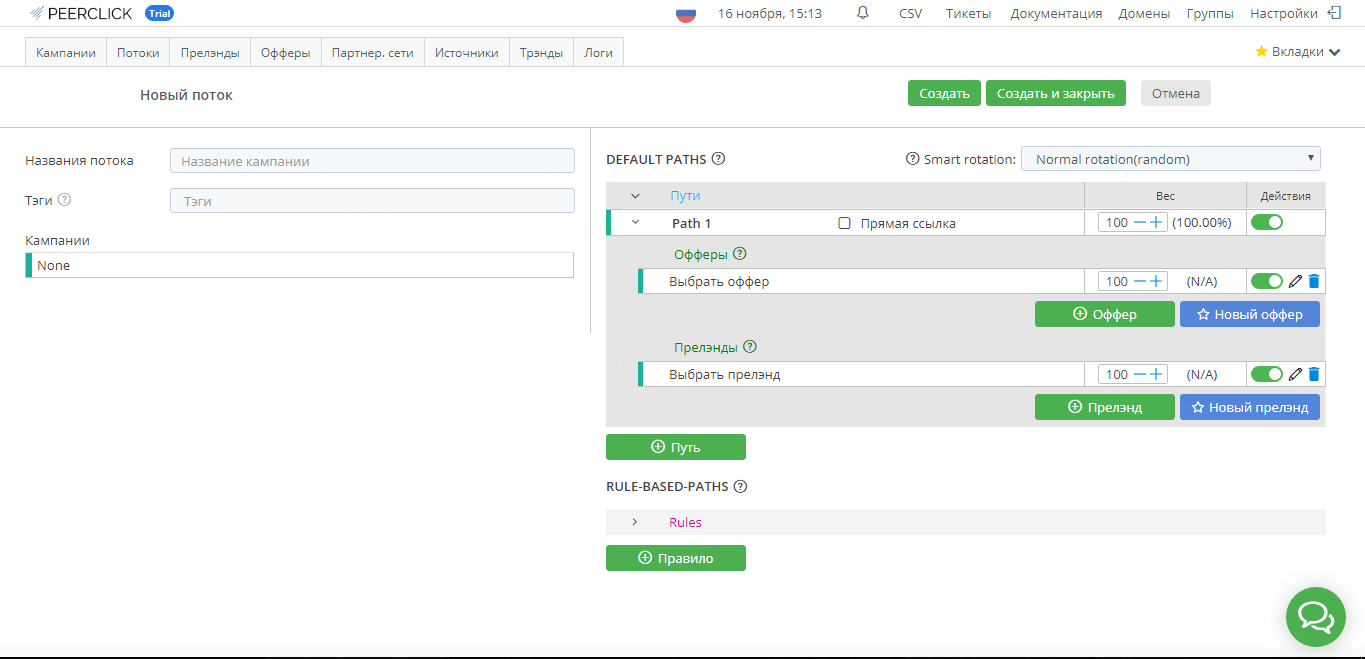Screen dimensions: 1365x659
Task: Toggle the Выбрать оффер row switch
Action: click(x=1266, y=282)
